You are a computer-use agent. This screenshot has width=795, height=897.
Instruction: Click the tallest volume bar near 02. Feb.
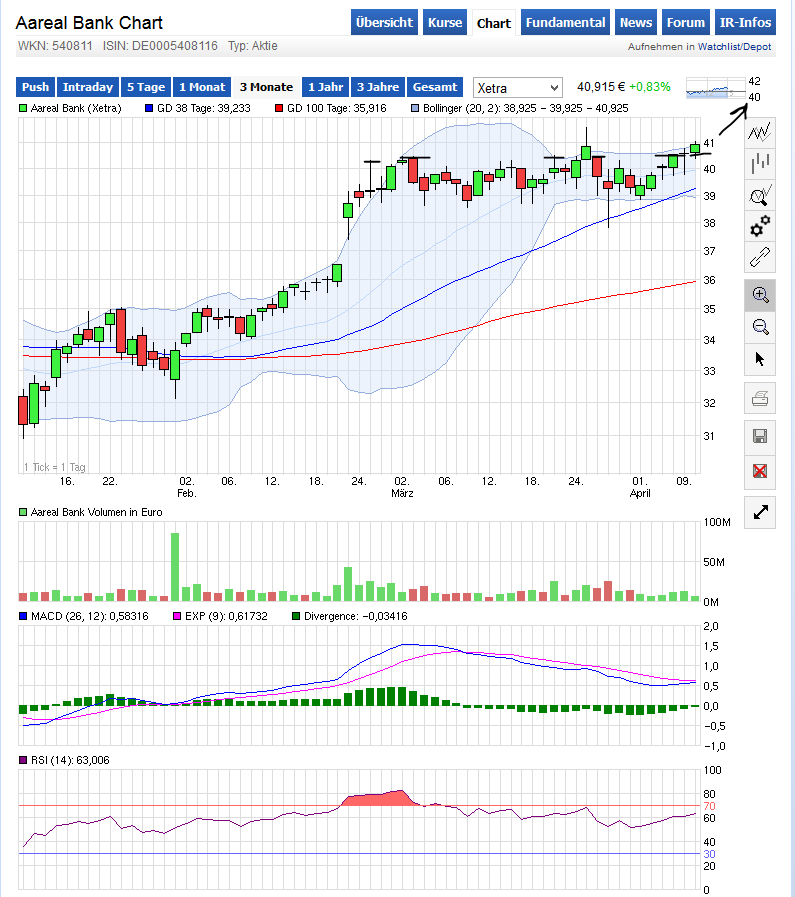click(x=175, y=566)
